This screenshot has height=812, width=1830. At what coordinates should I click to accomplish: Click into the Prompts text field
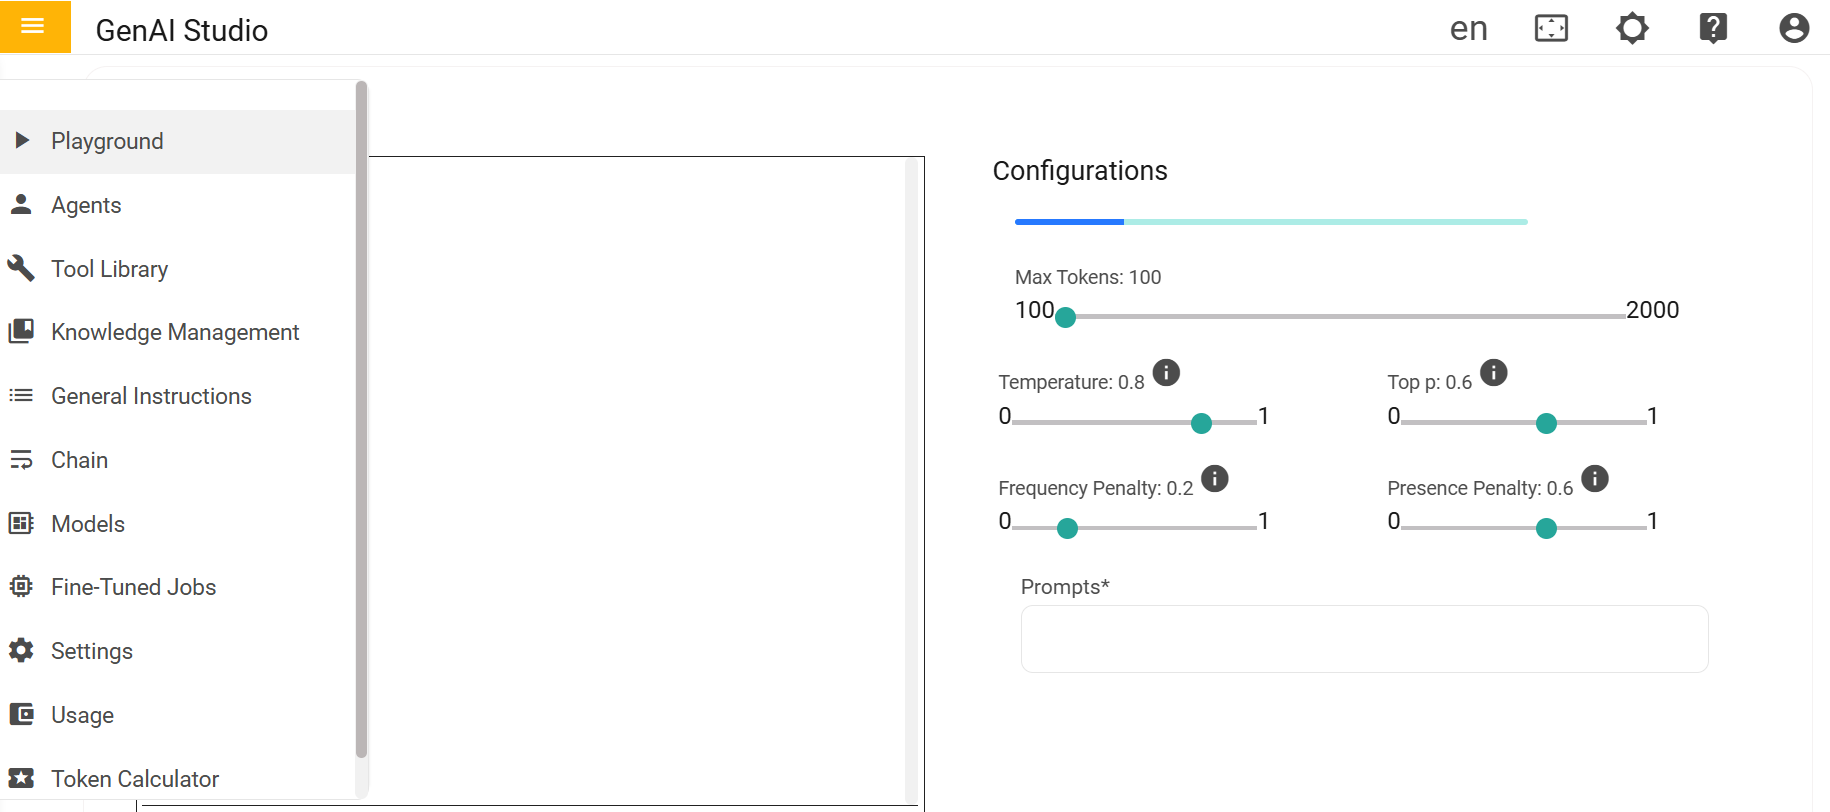click(1364, 639)
